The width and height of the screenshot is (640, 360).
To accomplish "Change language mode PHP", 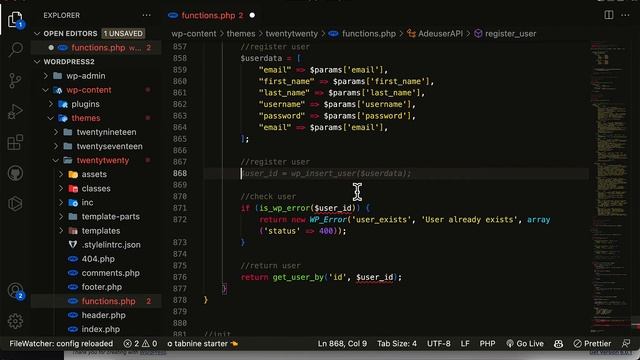I will coord(487,344).
